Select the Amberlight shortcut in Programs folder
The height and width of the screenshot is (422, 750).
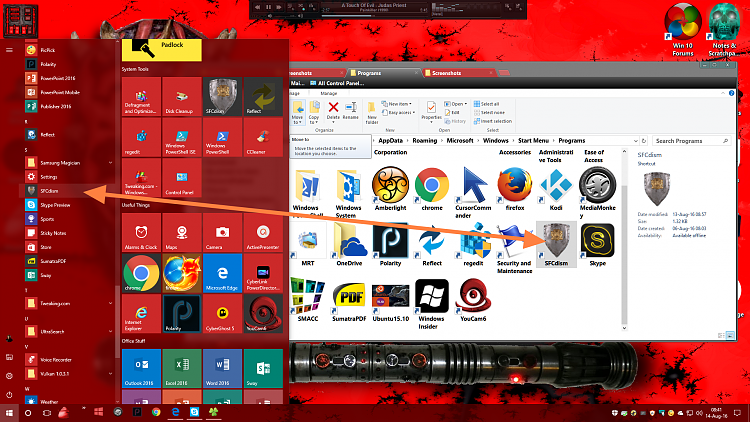(390, 189)
